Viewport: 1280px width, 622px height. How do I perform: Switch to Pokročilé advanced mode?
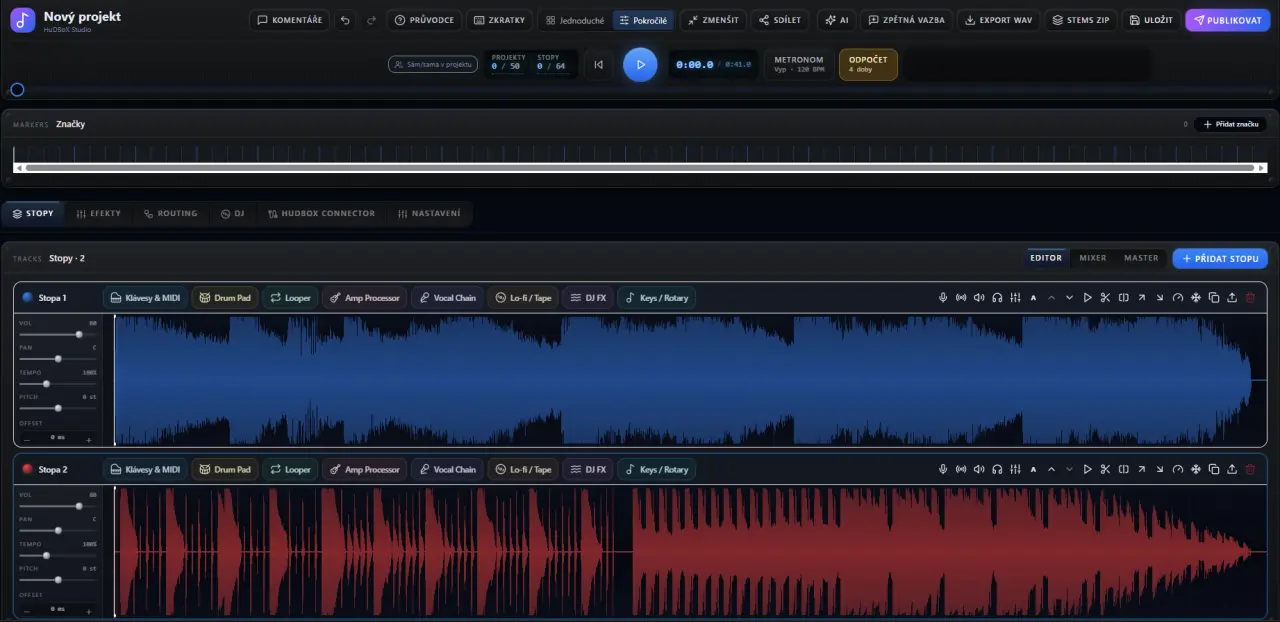[643, 20]
